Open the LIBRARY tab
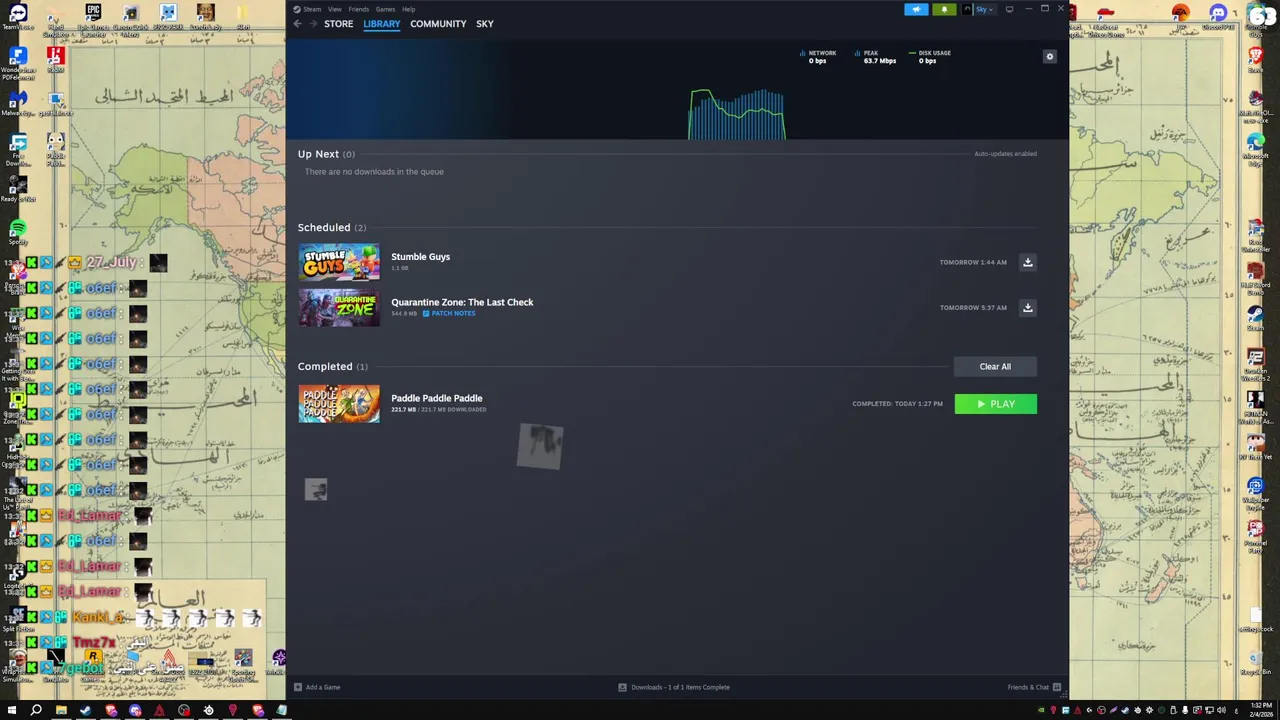 [x=381, y=24]
